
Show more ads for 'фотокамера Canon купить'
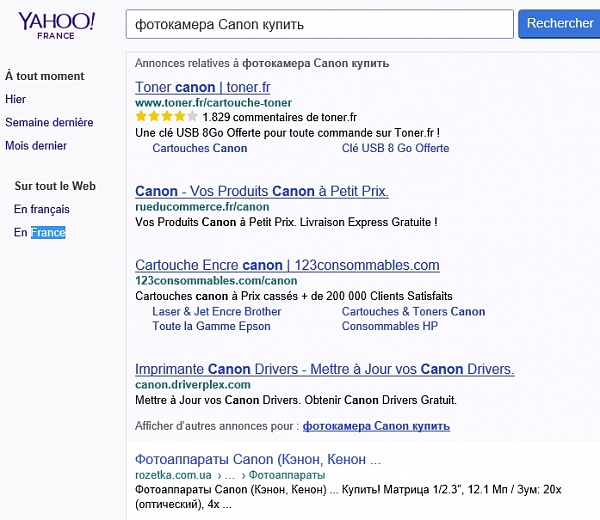(376, 426)
